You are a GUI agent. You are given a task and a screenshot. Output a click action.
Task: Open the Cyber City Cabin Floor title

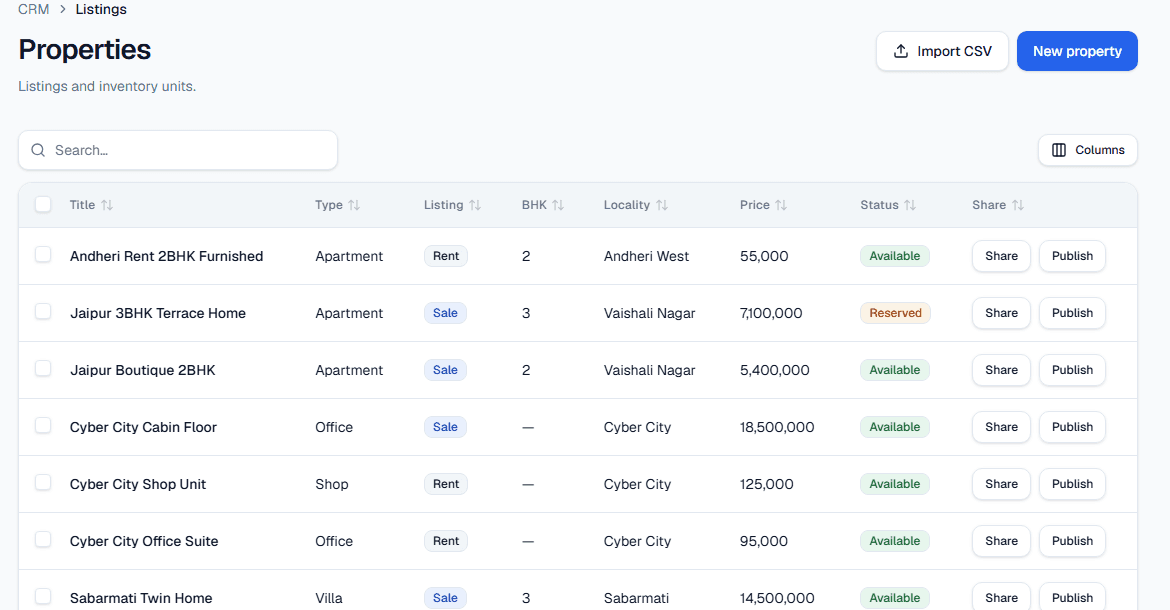coord(143,427)
